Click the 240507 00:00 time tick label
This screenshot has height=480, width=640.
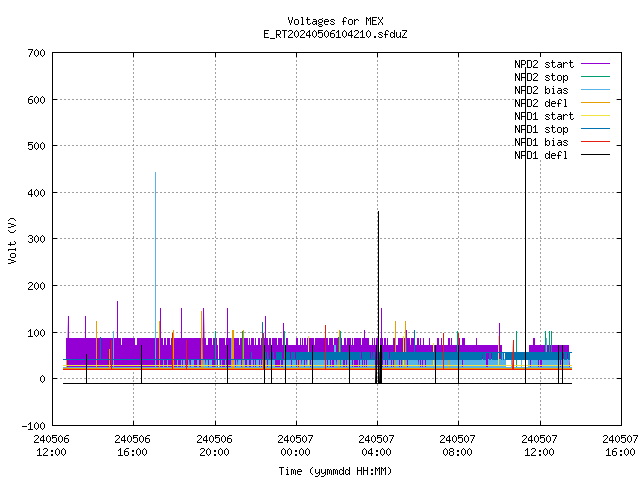pos(295,446)
